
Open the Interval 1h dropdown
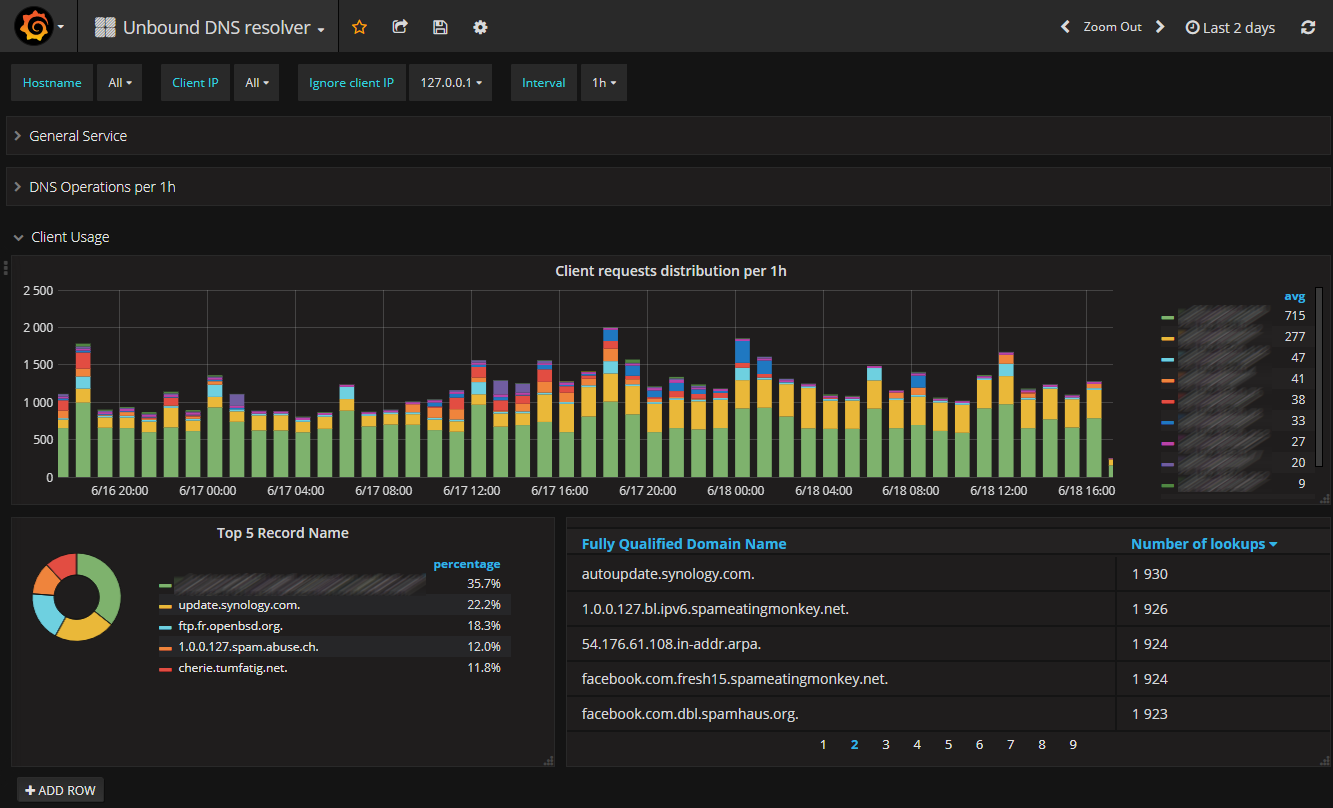(603, 83)
